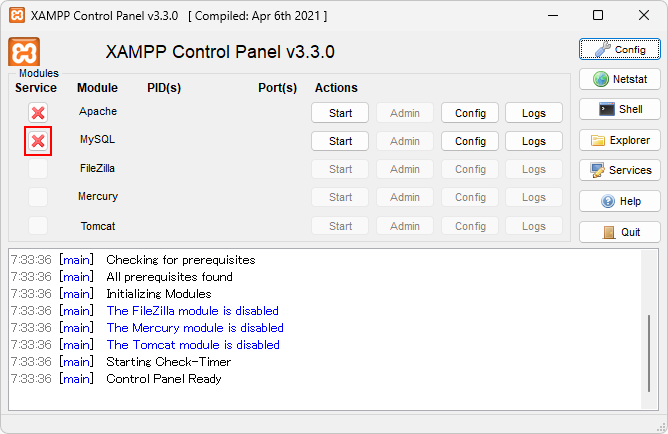The width and height of the screenshot is (668, 434).
Task: Toggle the FileZilla service checkbox
Action: (38, 169)
